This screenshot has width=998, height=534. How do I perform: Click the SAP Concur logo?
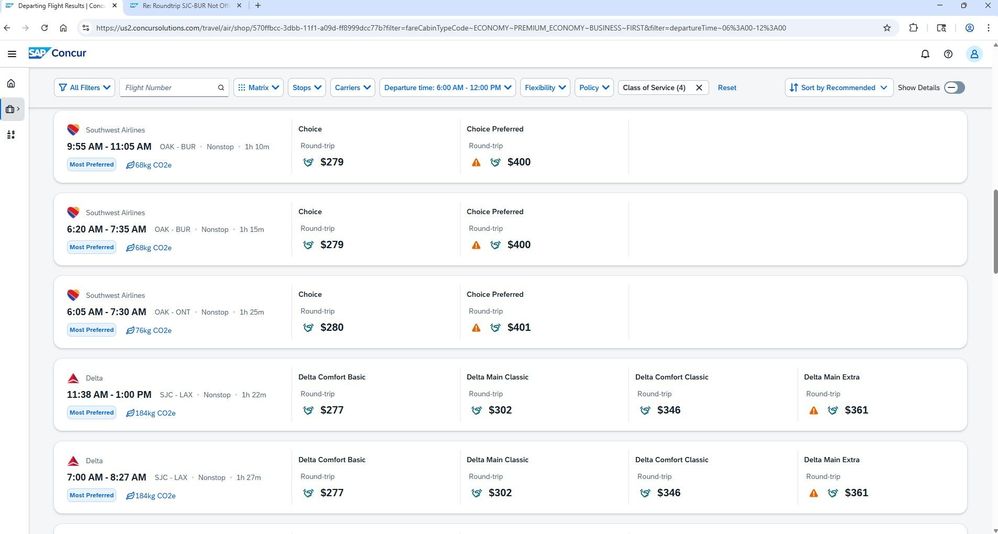[x=57, y=53]
